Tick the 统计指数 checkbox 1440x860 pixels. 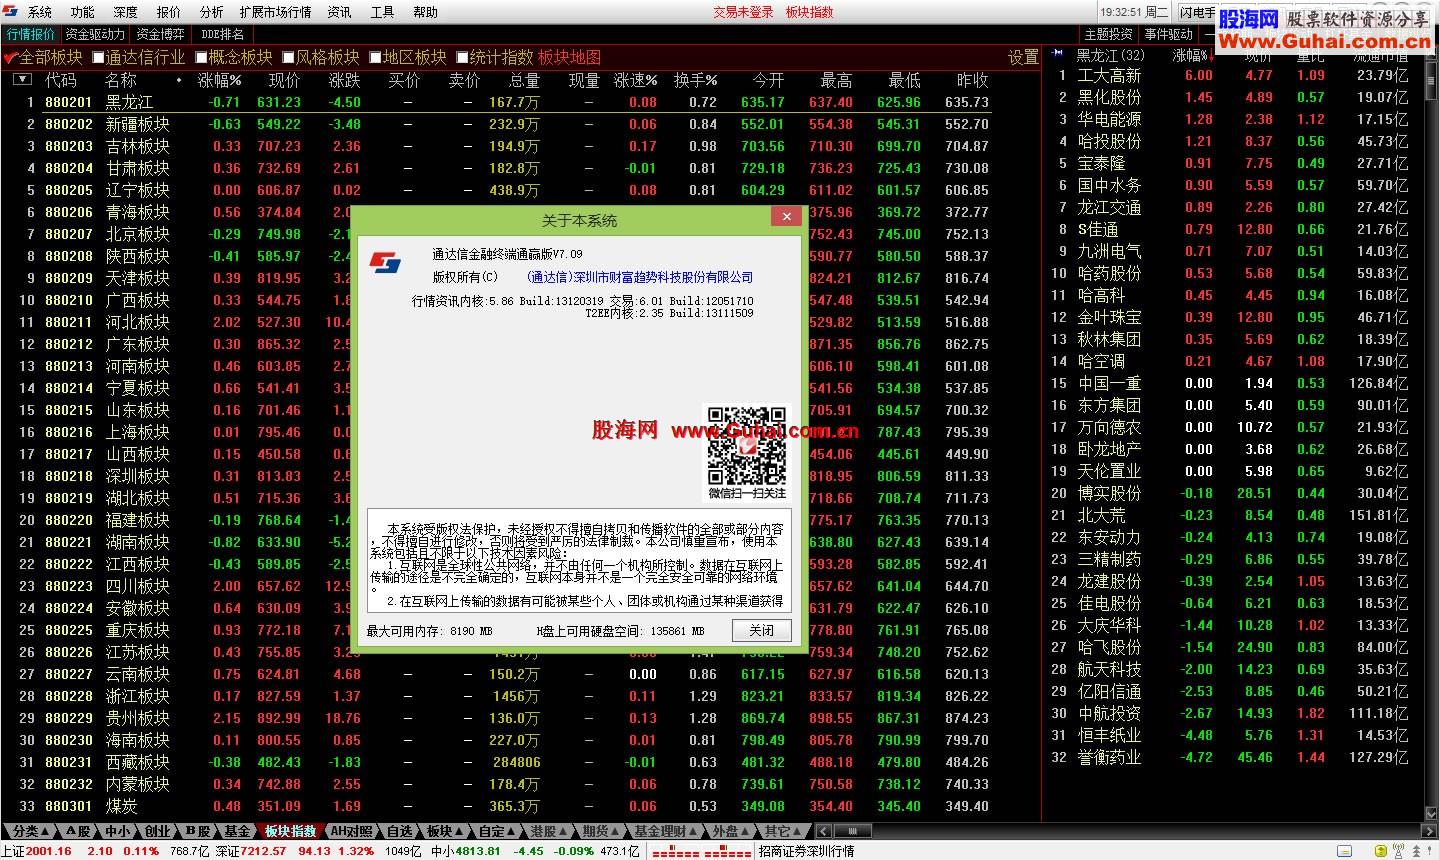click(462, 57)
